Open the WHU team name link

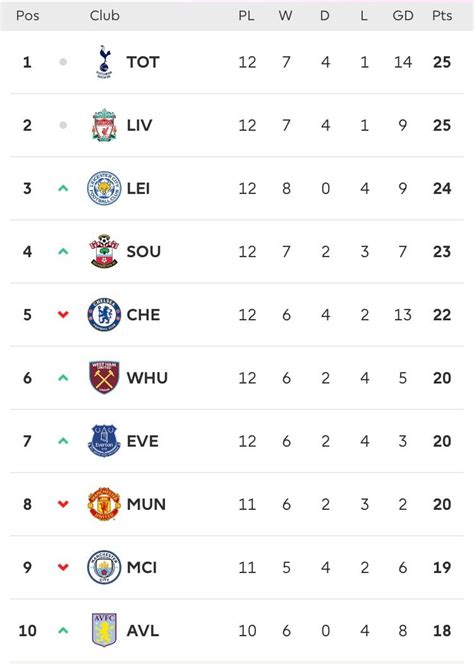pos(147,377)
